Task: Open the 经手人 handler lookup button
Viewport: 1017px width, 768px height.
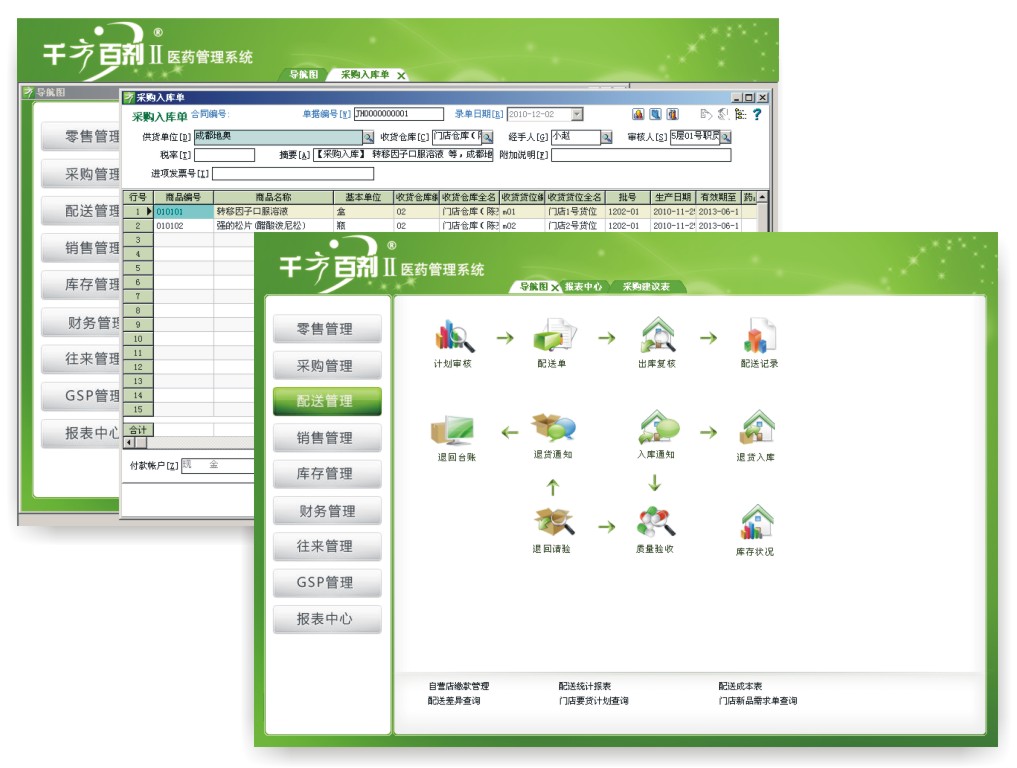Action: coord(606,137)
